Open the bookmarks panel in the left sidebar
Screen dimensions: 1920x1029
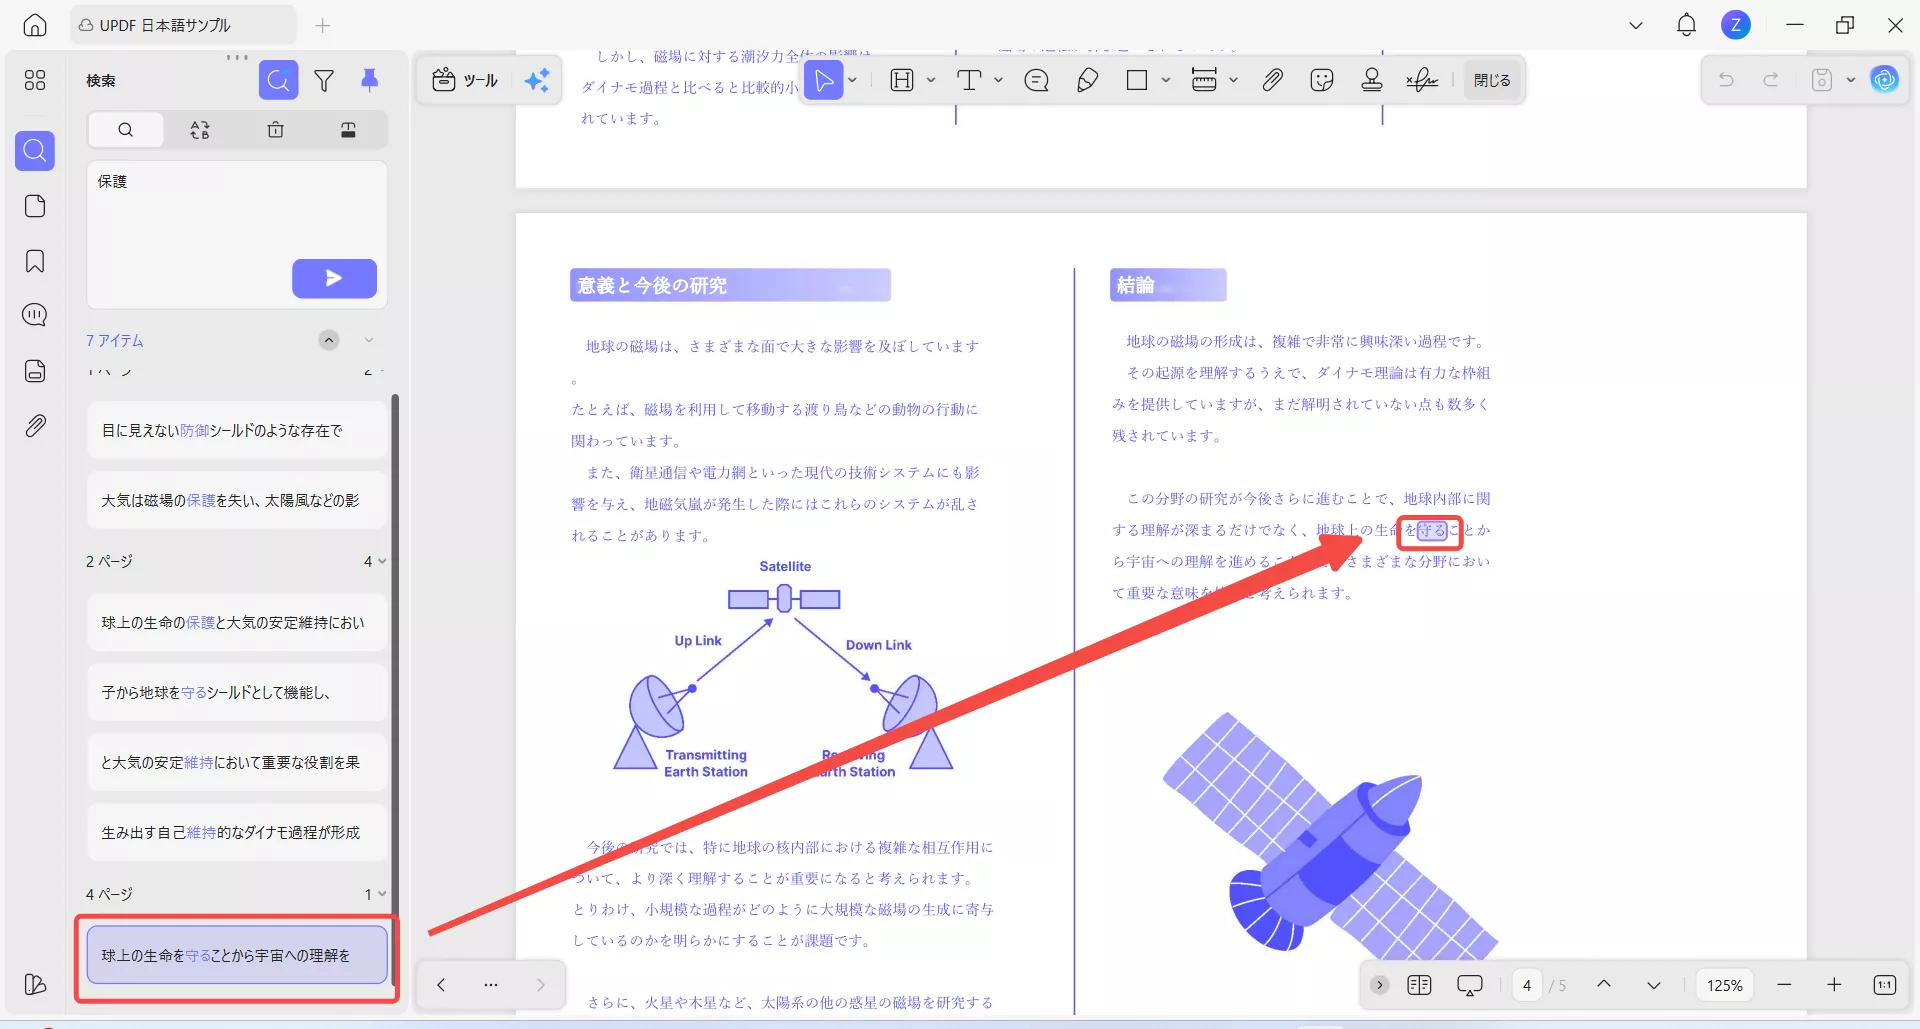click(x=34, y=261)
